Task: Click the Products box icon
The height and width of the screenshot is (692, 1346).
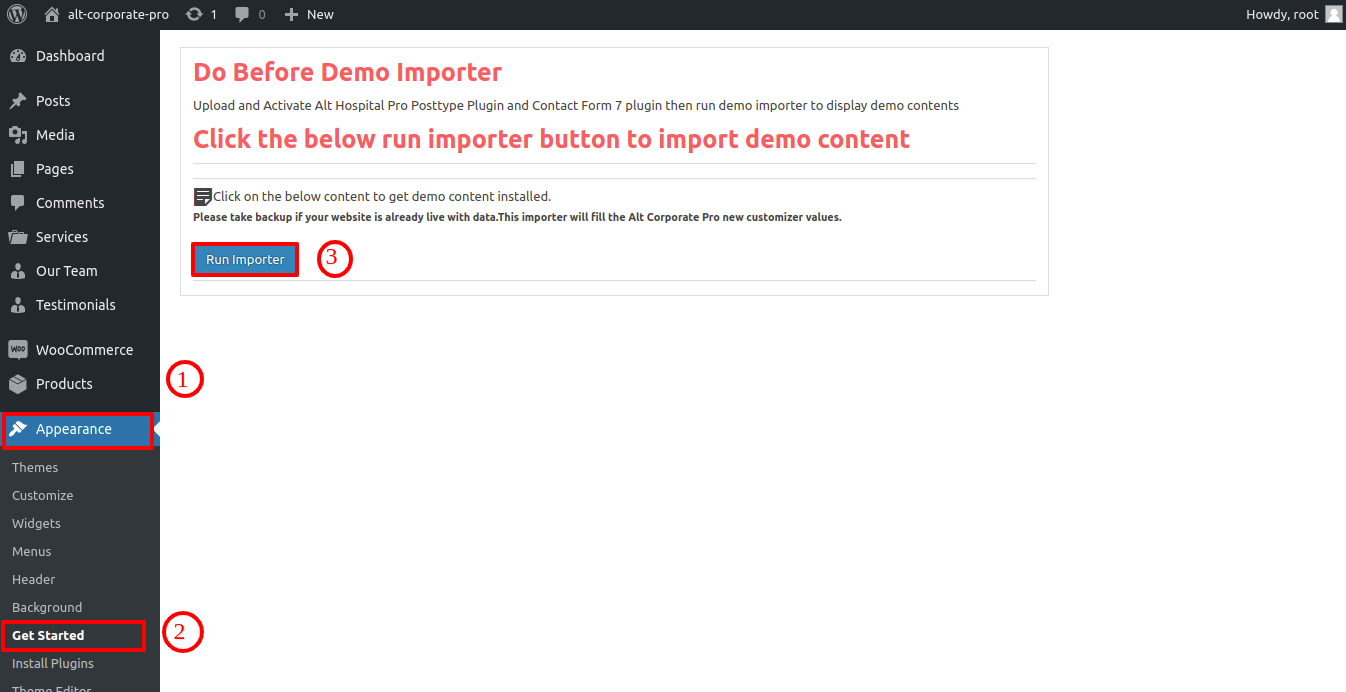Action: (x=17, y=384)
